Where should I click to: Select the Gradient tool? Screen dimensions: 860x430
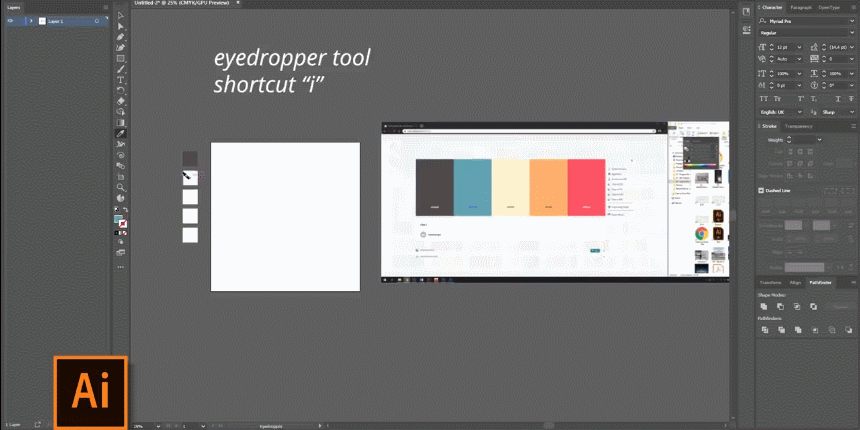click(x=121, y=123)
